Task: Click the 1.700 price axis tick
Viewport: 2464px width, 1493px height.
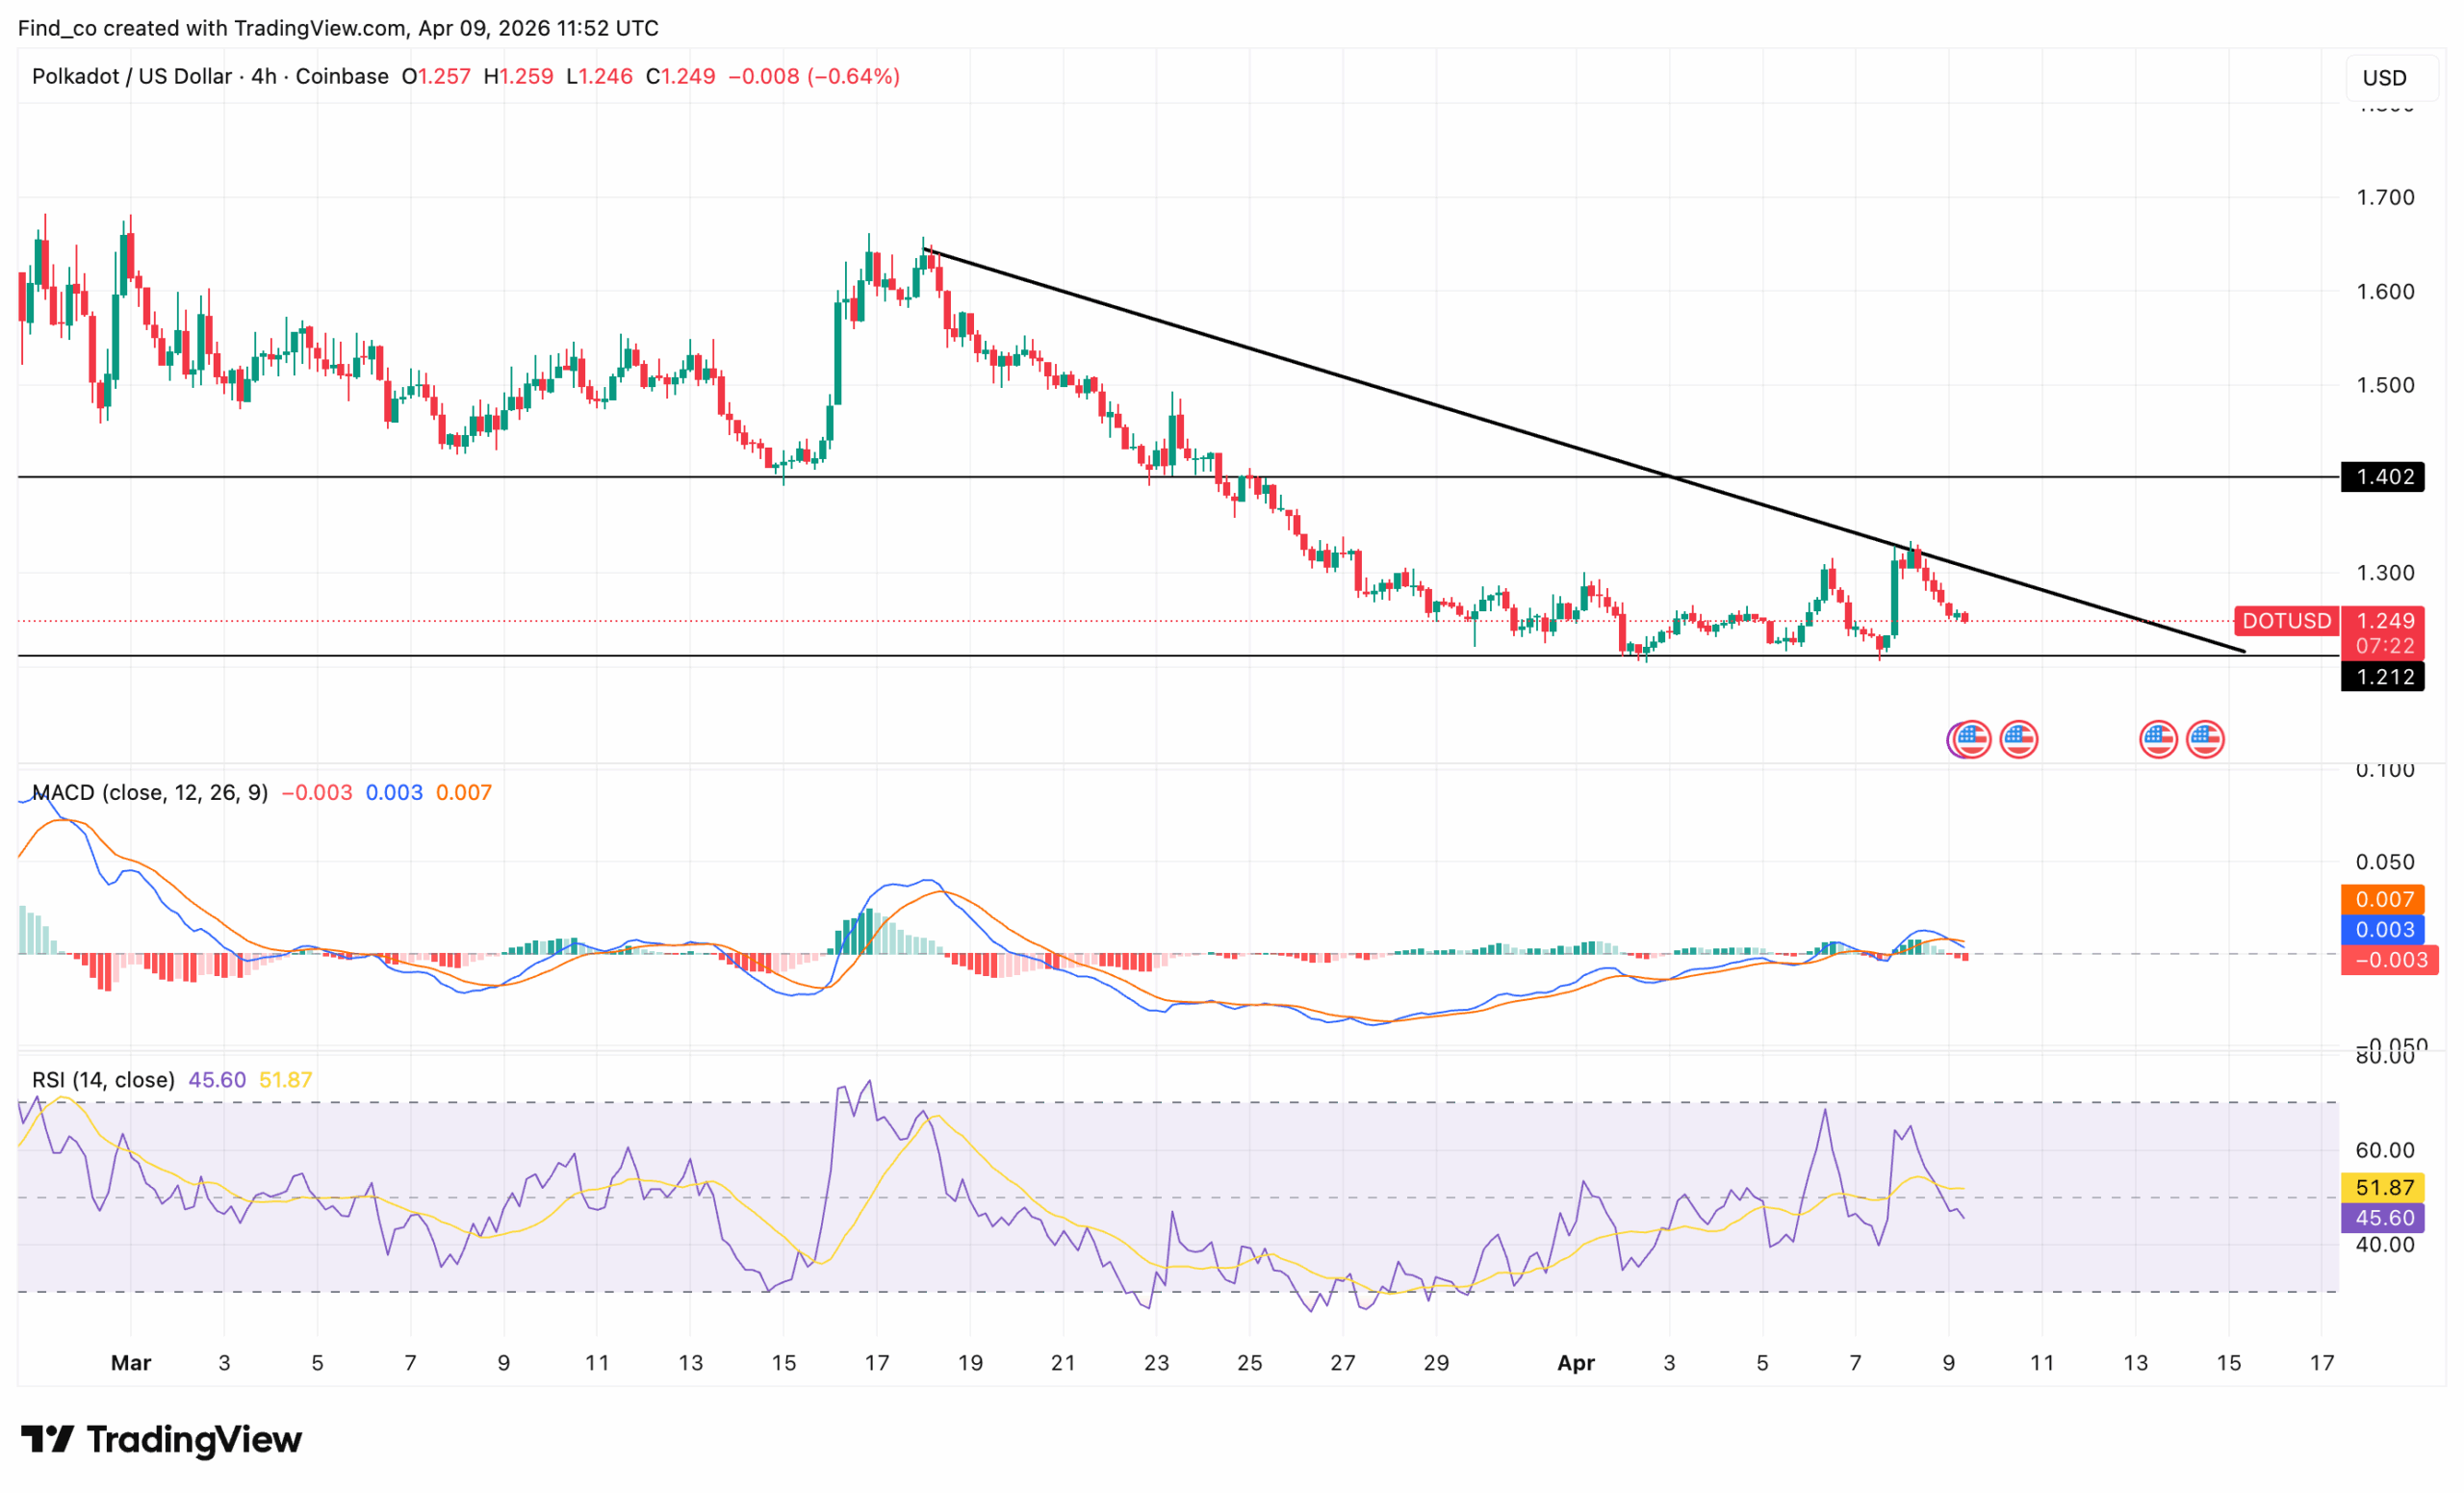Action: [x=2385, y=198]
